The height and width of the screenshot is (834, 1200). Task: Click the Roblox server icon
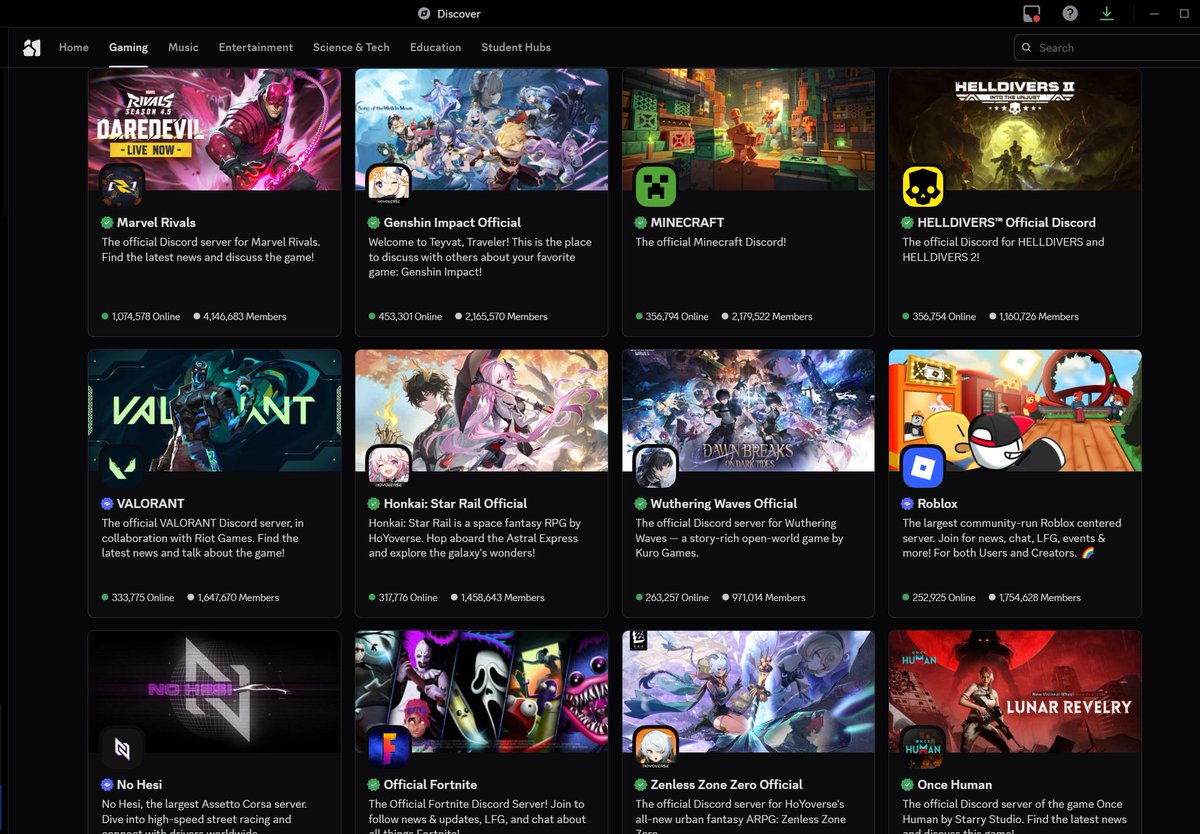point(922,467)
